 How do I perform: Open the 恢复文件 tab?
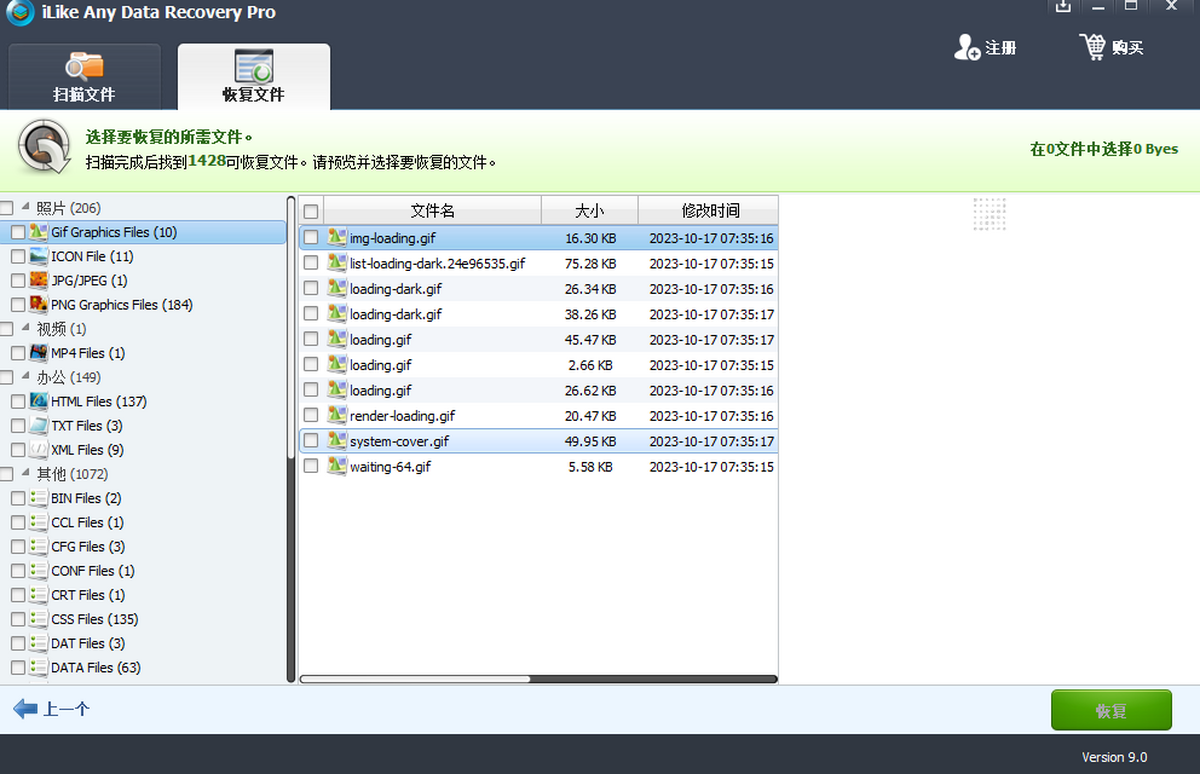click(254, 76)
